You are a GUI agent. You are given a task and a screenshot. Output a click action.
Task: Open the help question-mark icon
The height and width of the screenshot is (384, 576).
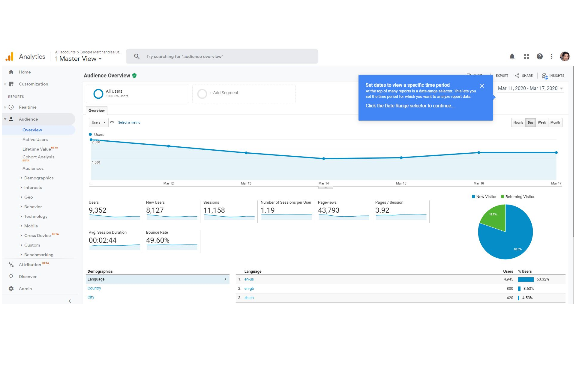pyautogui.click(x=540, y=56)
